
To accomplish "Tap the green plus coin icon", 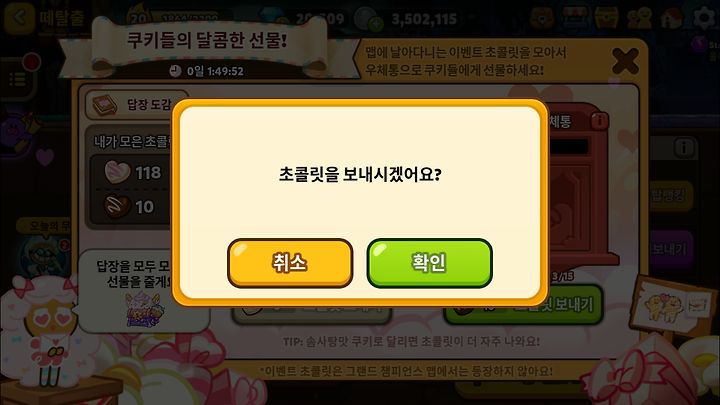I will 376,24.
